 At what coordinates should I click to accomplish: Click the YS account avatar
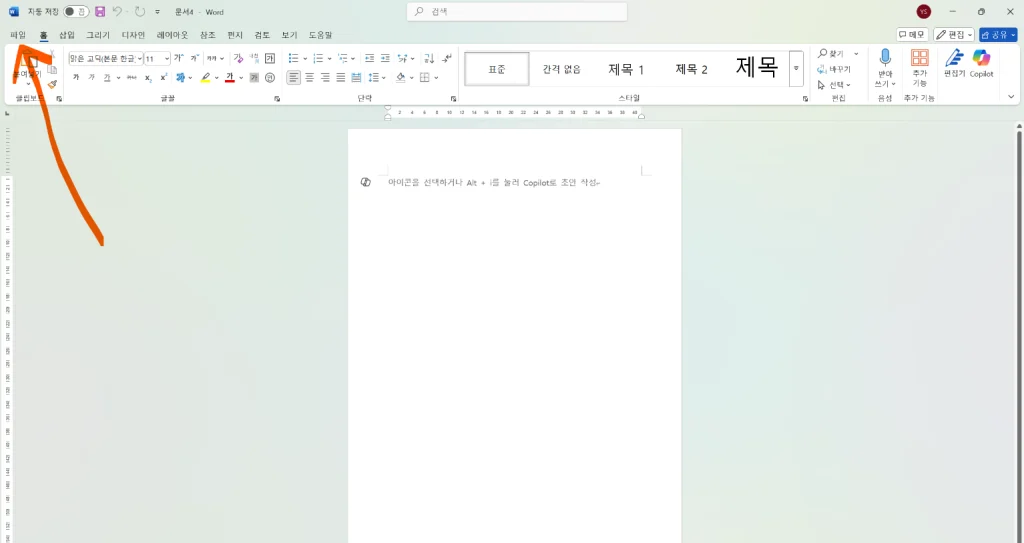point(923,12)
